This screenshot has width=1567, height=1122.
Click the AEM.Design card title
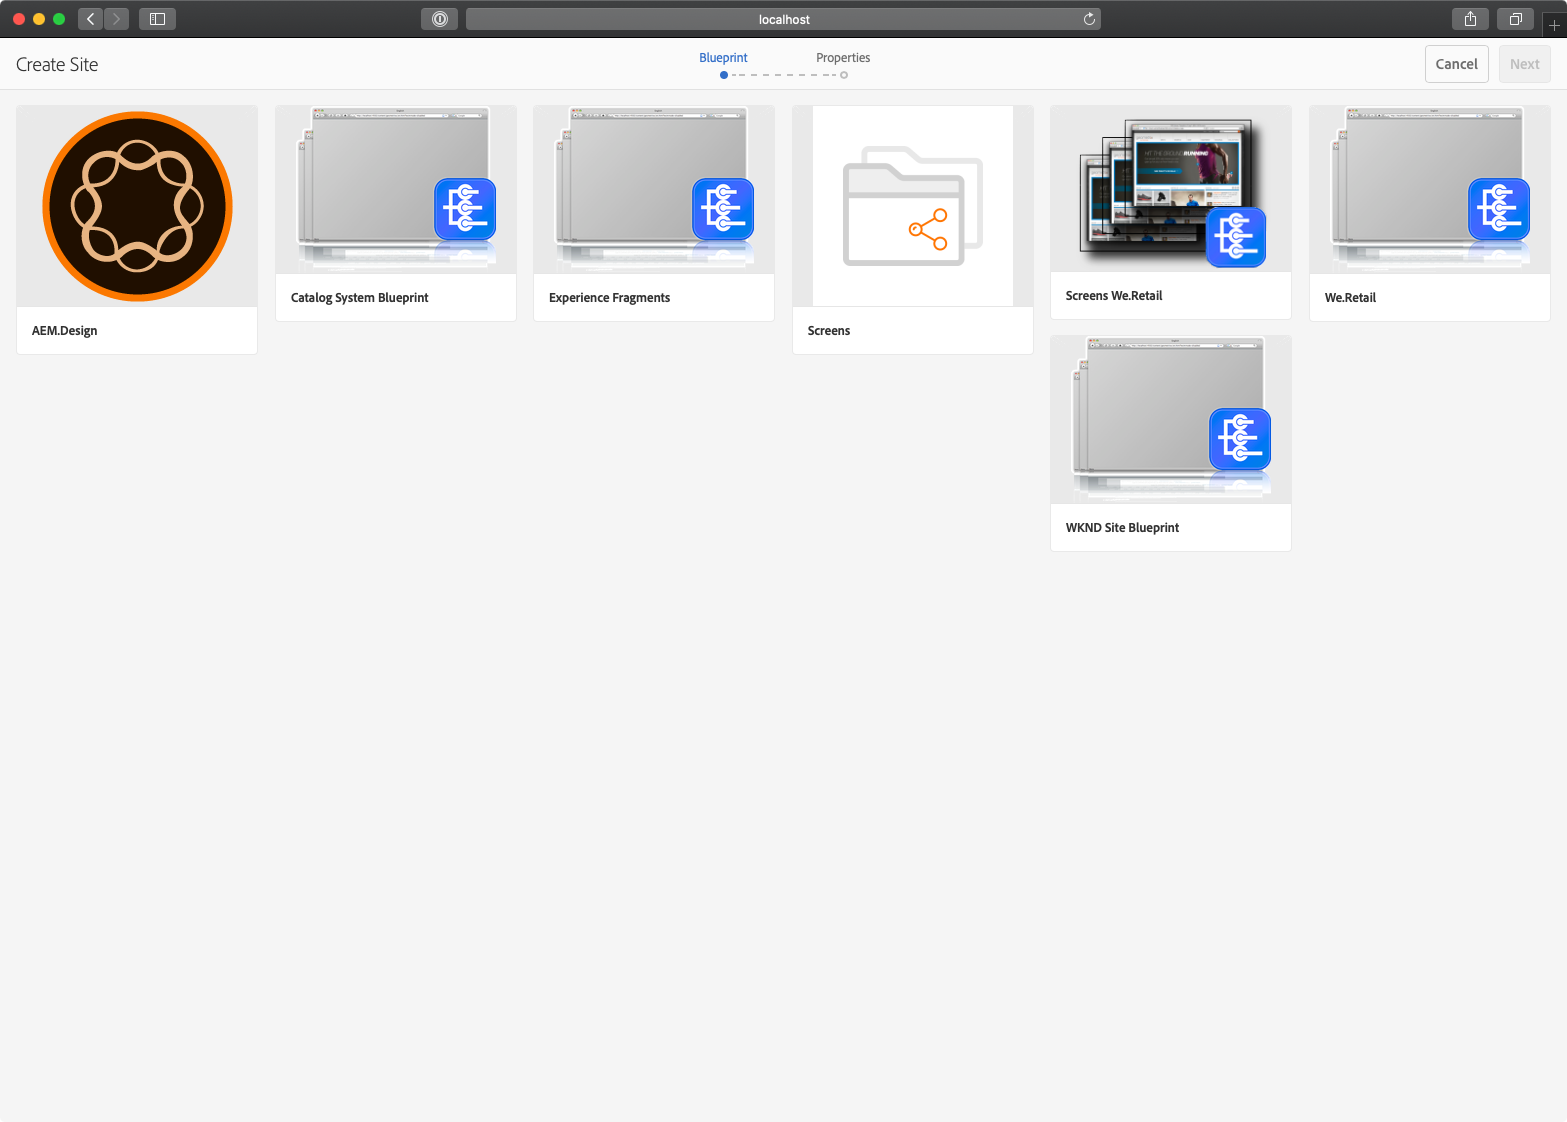(65, 331)
